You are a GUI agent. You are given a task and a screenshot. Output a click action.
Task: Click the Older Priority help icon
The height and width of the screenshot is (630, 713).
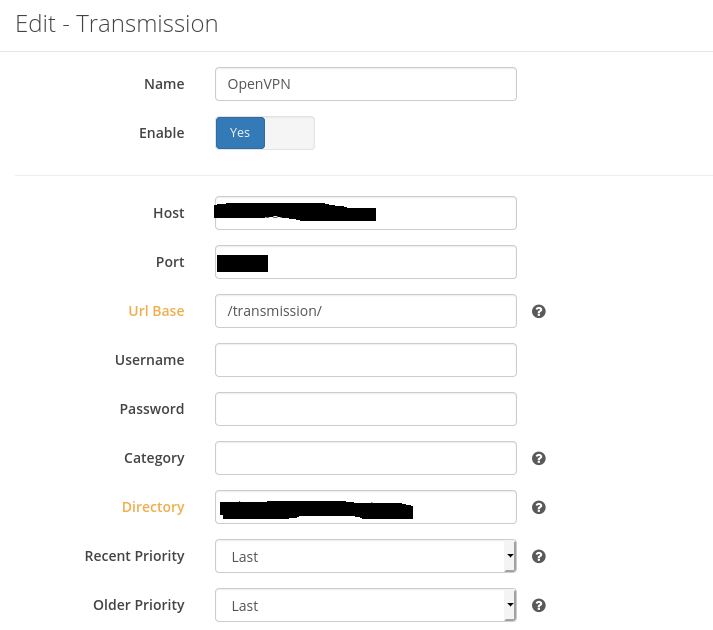(x=538, y=606)
